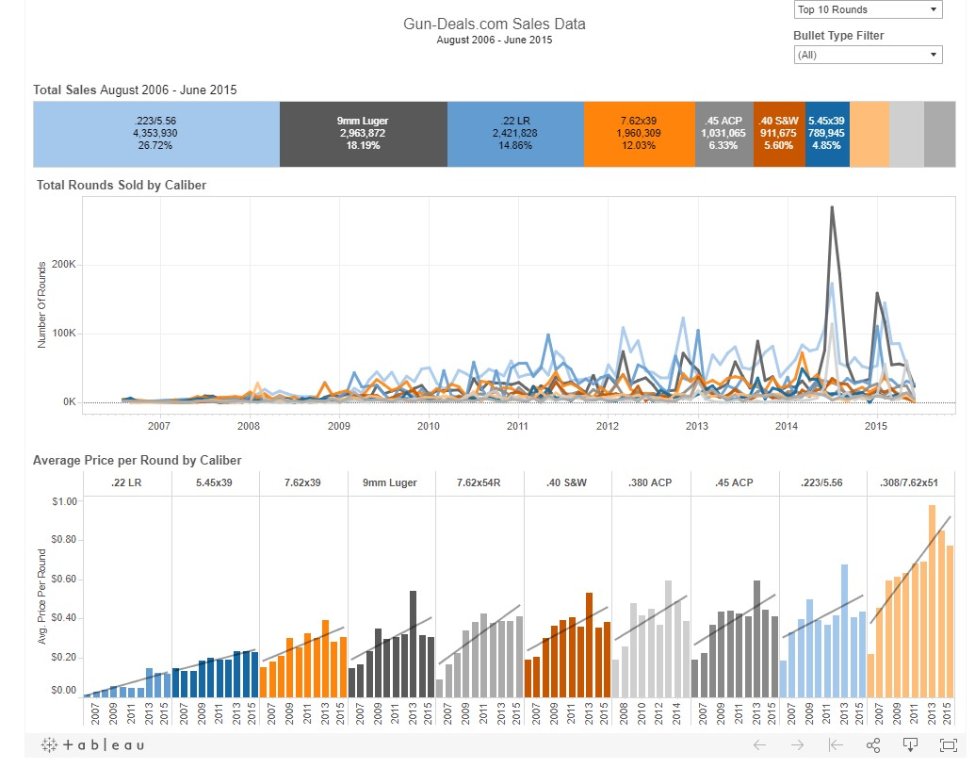The width and height of the screenshot is (975, 768).
Task: Click the 2012 label on line chart axis
Action: pos(608,426)
